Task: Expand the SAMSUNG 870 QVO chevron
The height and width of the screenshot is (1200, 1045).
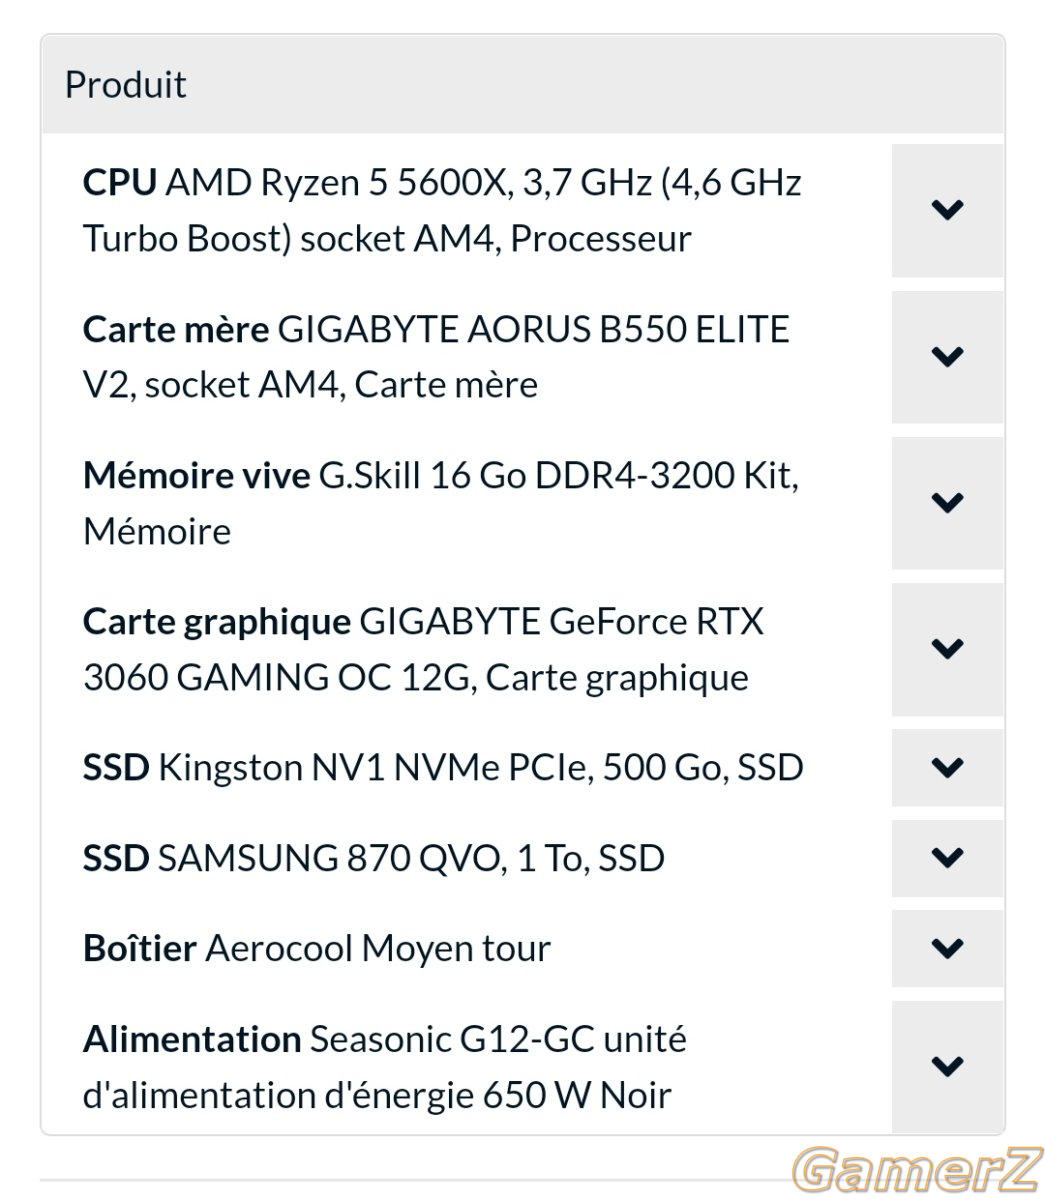Action: [x=947, y=857]
